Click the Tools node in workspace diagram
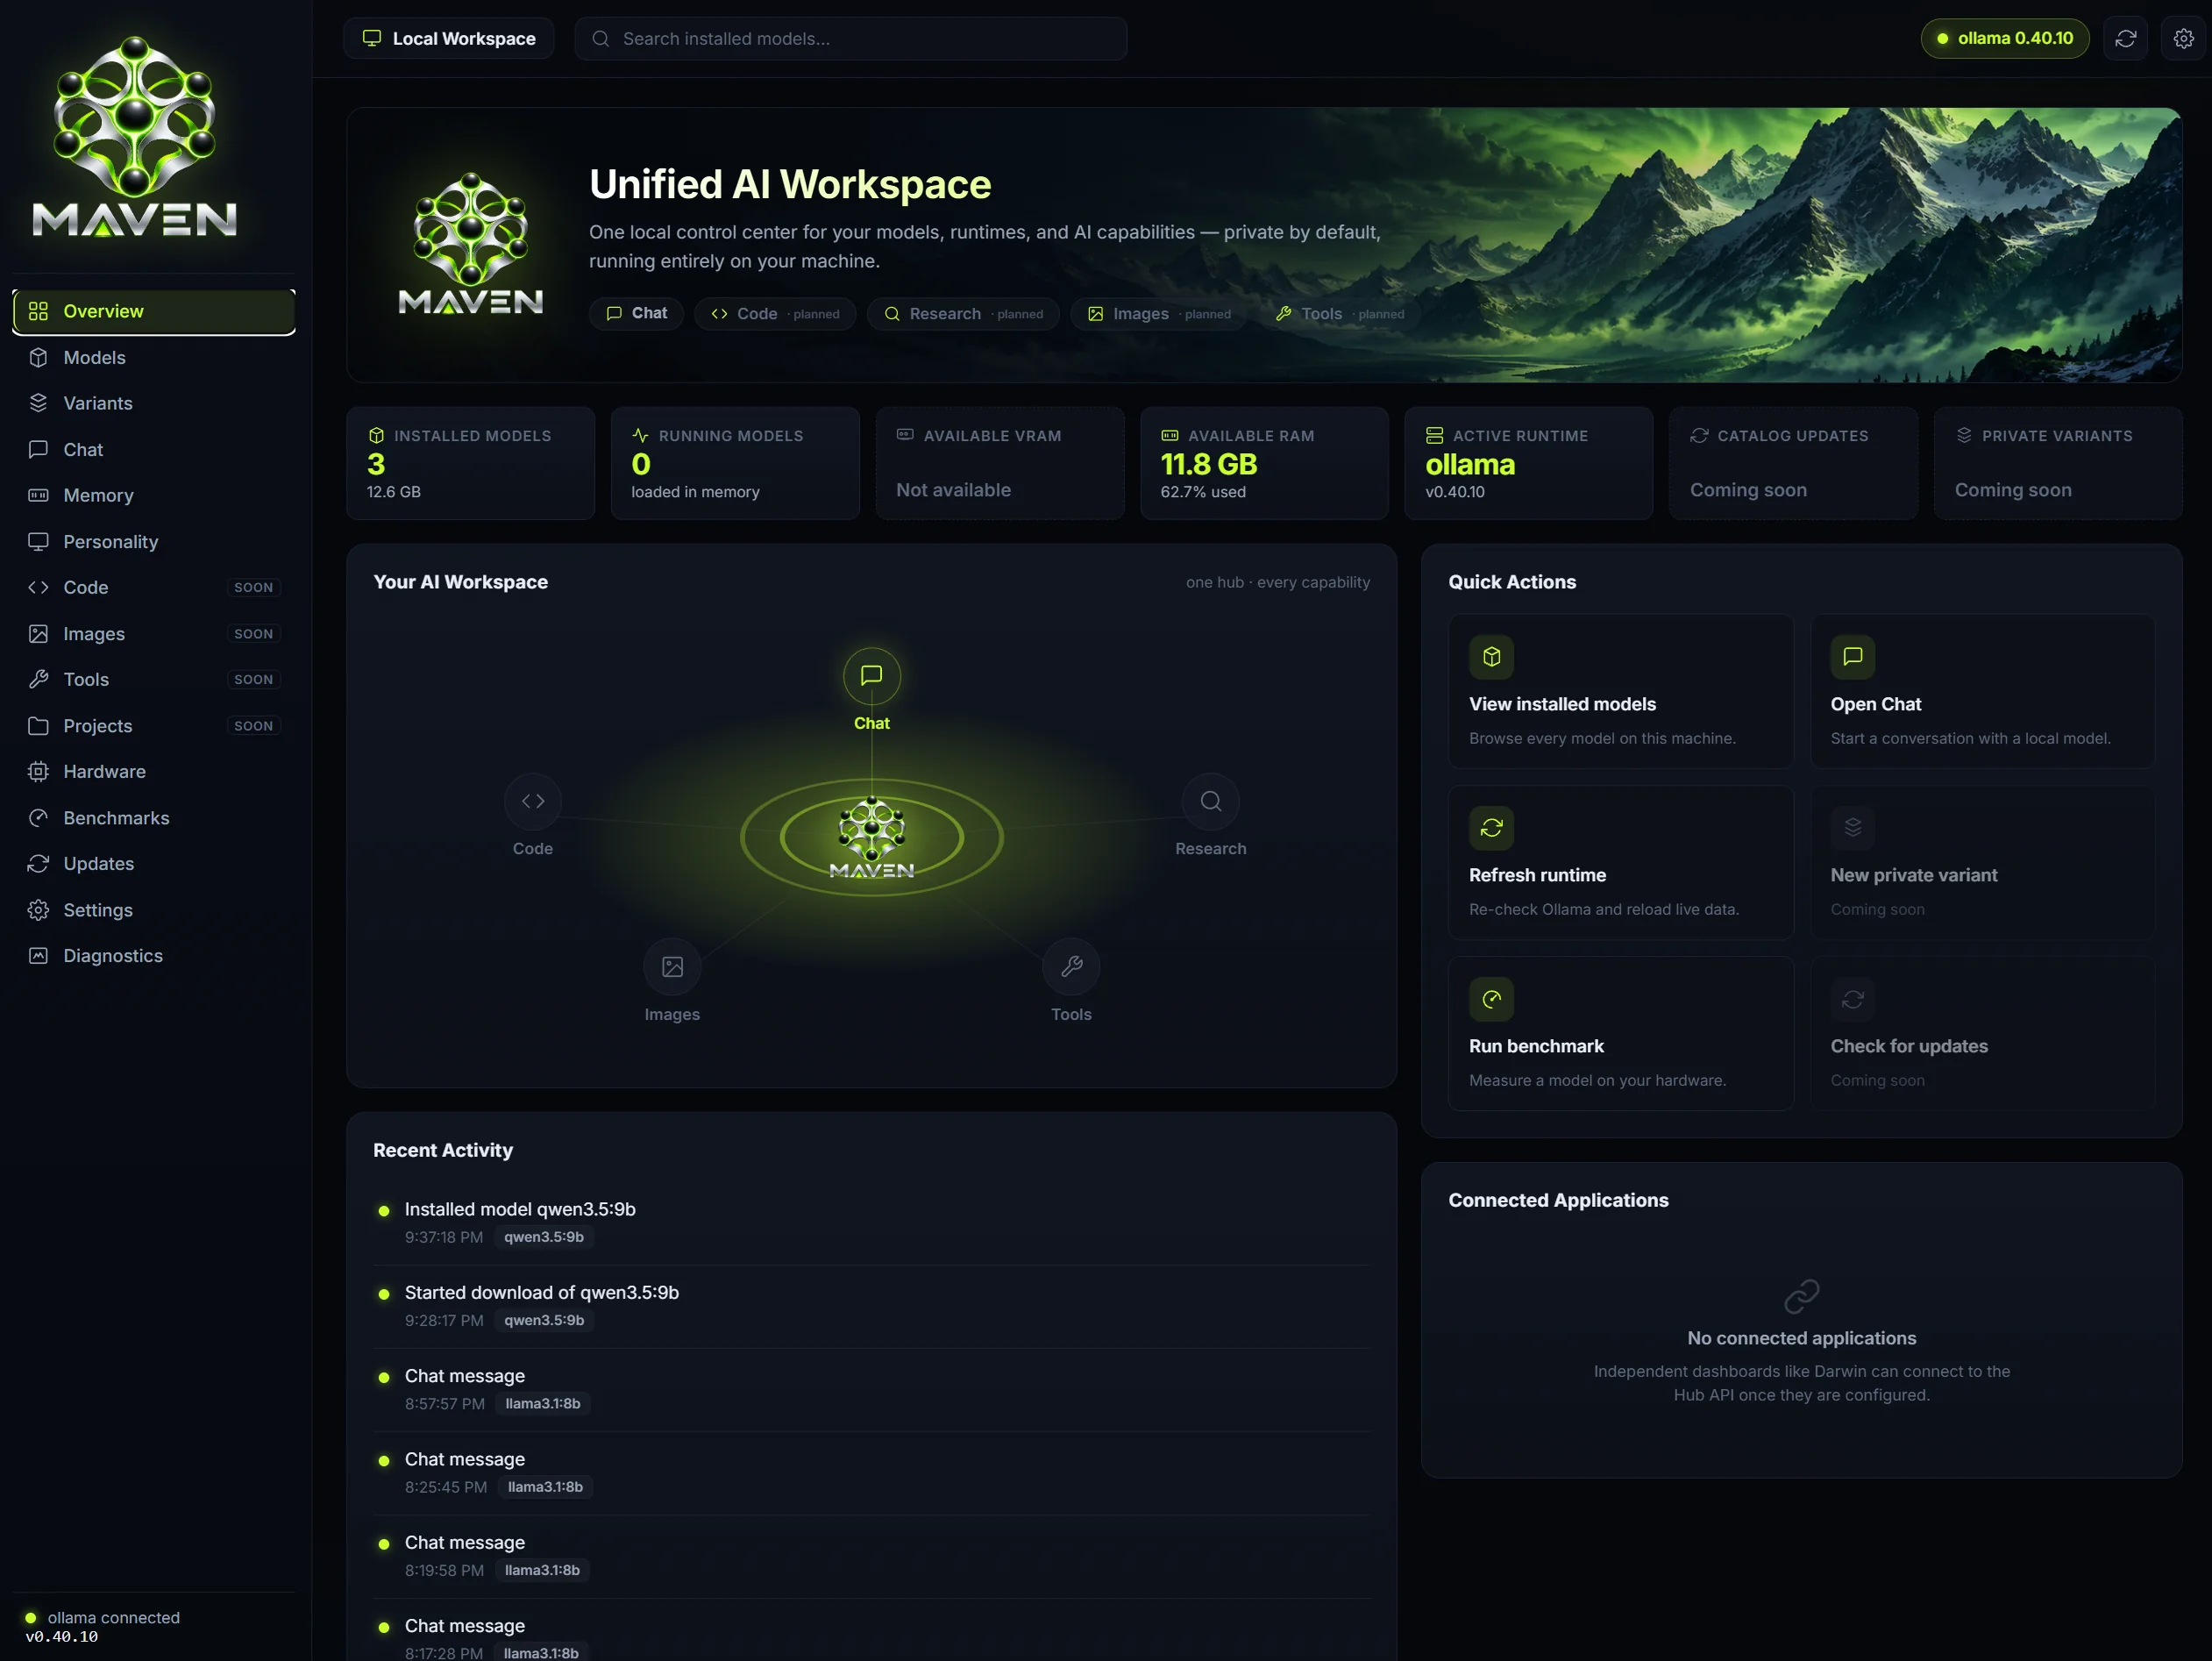 (1071, 967)
